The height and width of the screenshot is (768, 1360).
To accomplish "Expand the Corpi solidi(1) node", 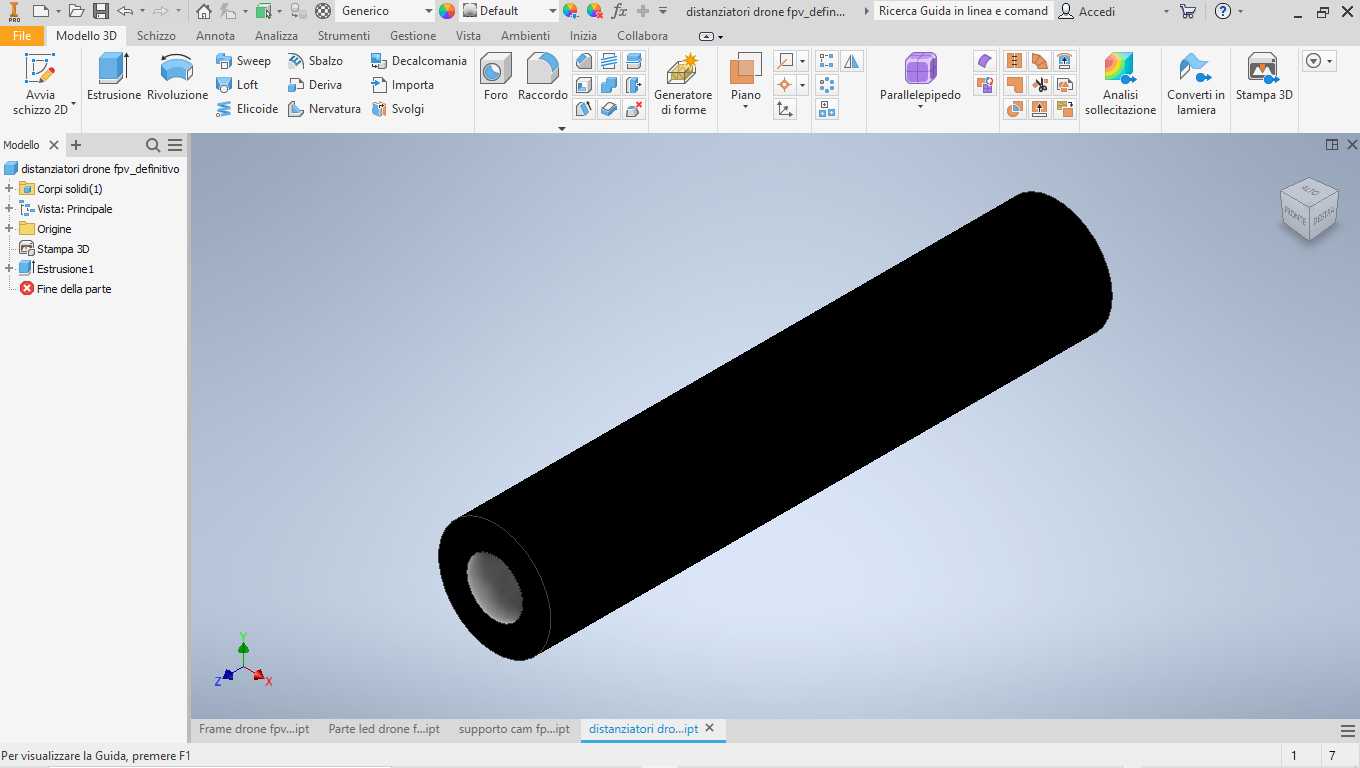I will 9,189.
